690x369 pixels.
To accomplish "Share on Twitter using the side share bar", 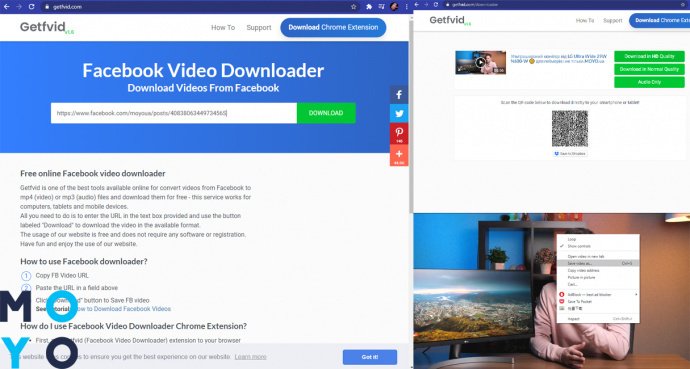I will 399,113.
